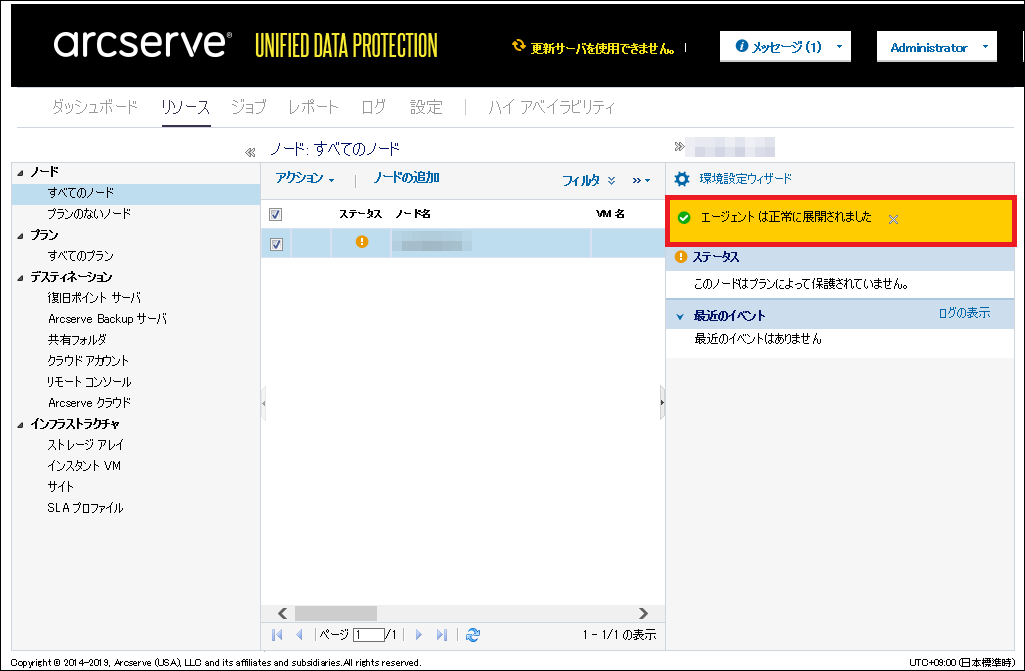Open the 環境設定ウィザード link
This screenshot has height=671, width=1025.
coord(745,179)
